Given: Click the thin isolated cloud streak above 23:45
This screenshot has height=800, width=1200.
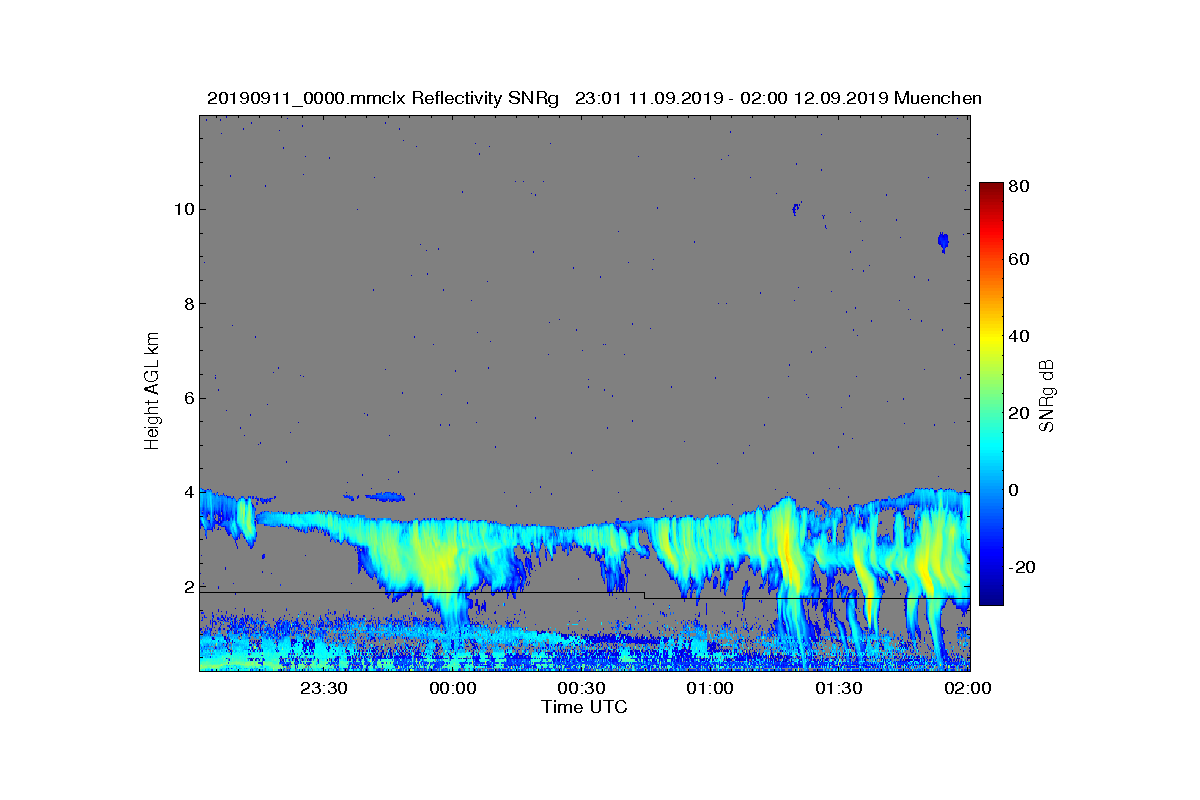Looking at the screenshot, I should pos(384,496).
